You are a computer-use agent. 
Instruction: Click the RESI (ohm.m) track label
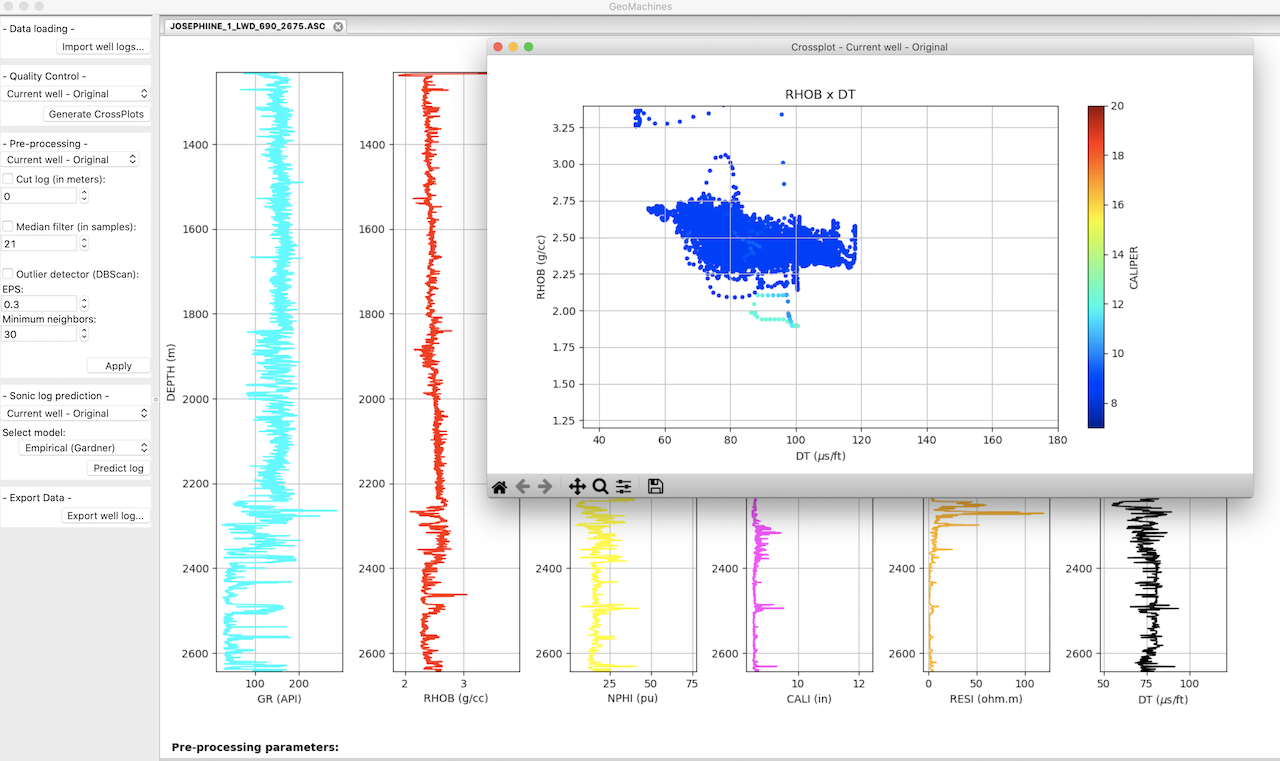(986, 699)
